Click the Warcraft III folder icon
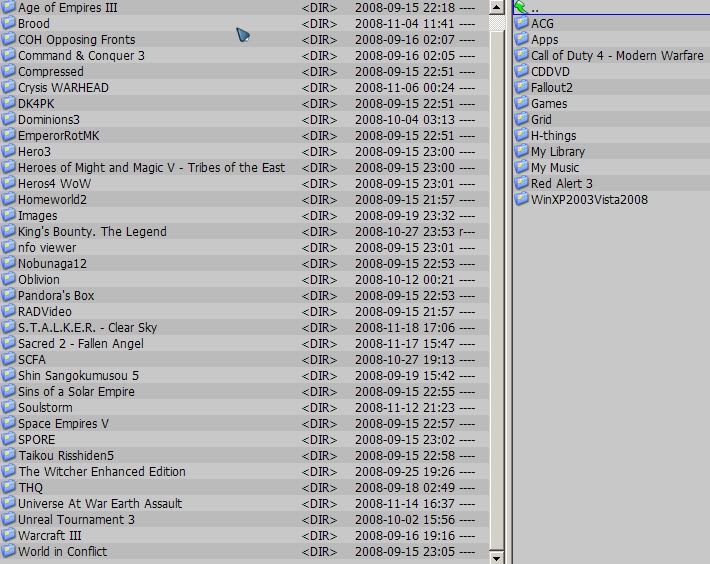Image resolution: width=710 pixels, height=564 pixels. pos(8,535)
